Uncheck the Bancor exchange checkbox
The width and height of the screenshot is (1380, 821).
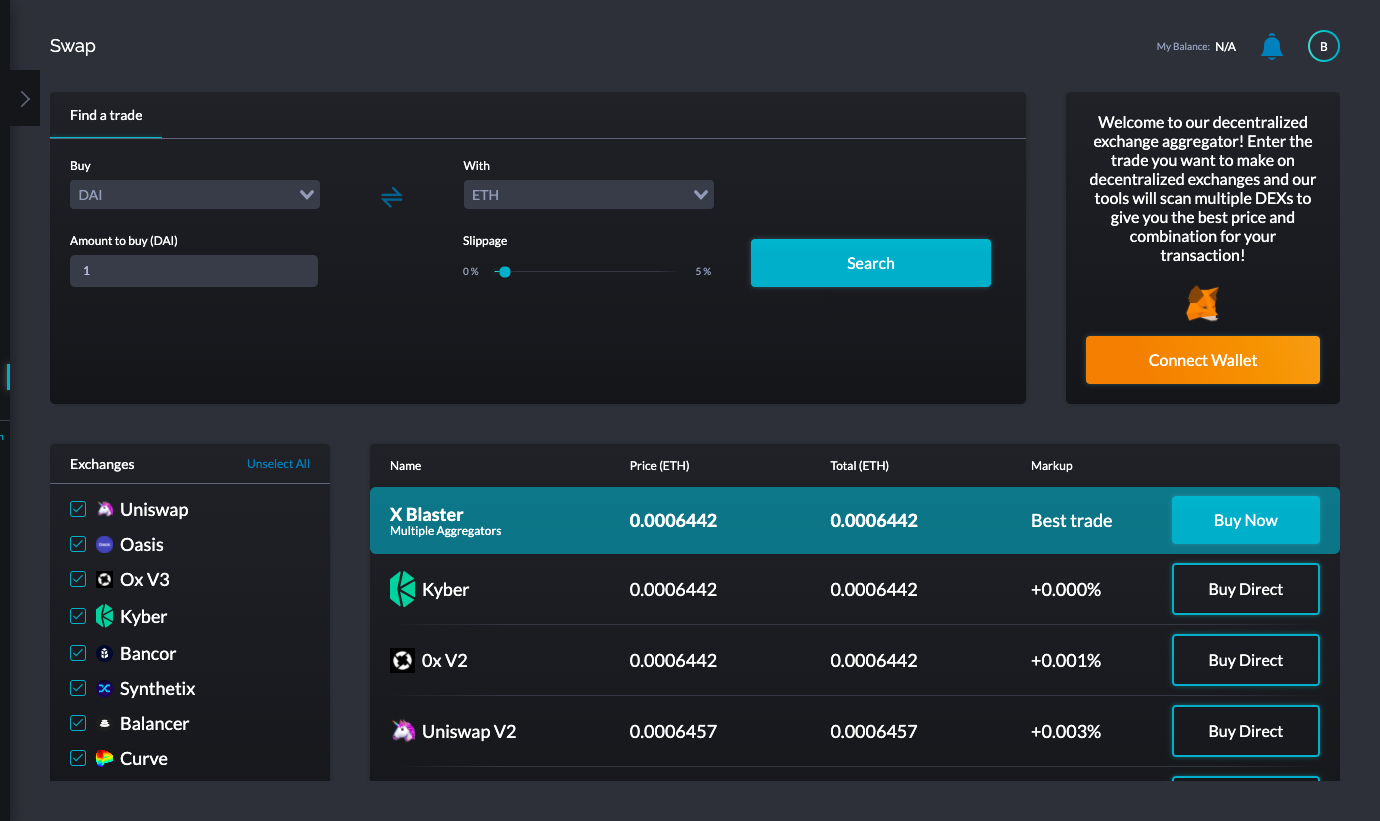78,653
